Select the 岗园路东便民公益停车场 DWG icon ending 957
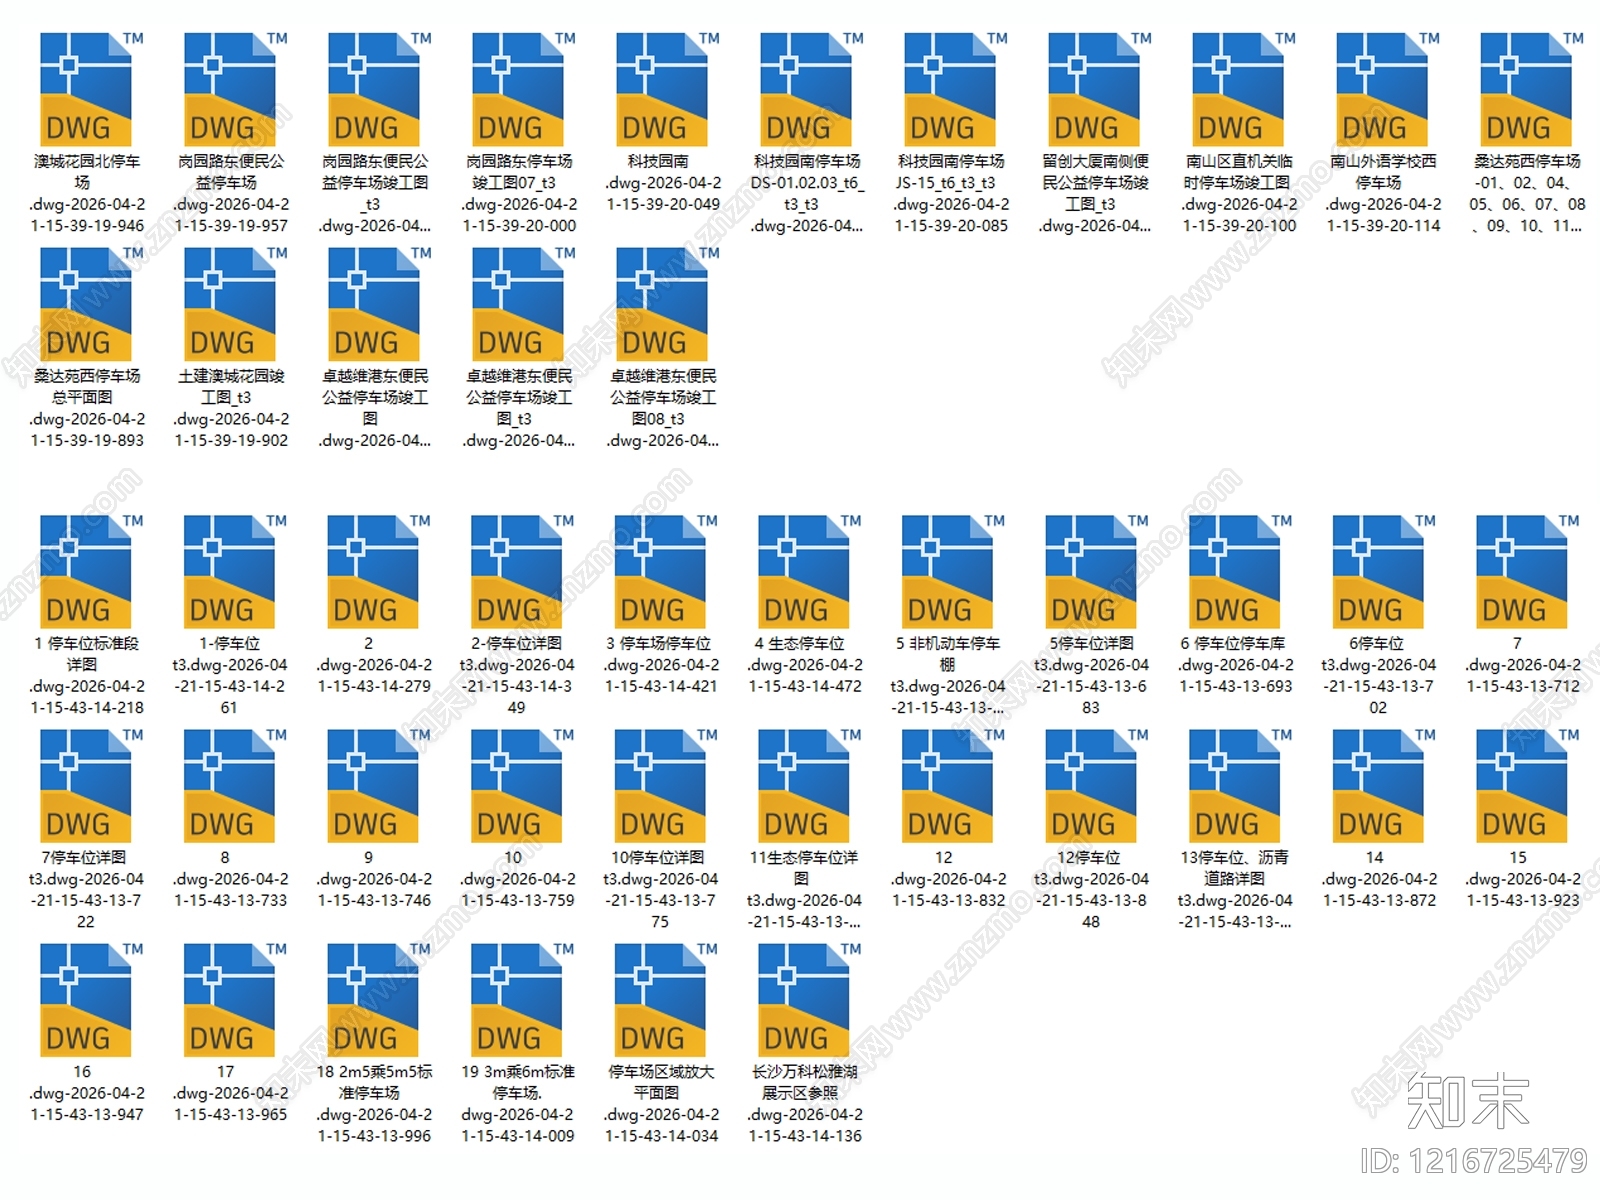This screenshot has width=1600, height=1200. click(230, 89)
